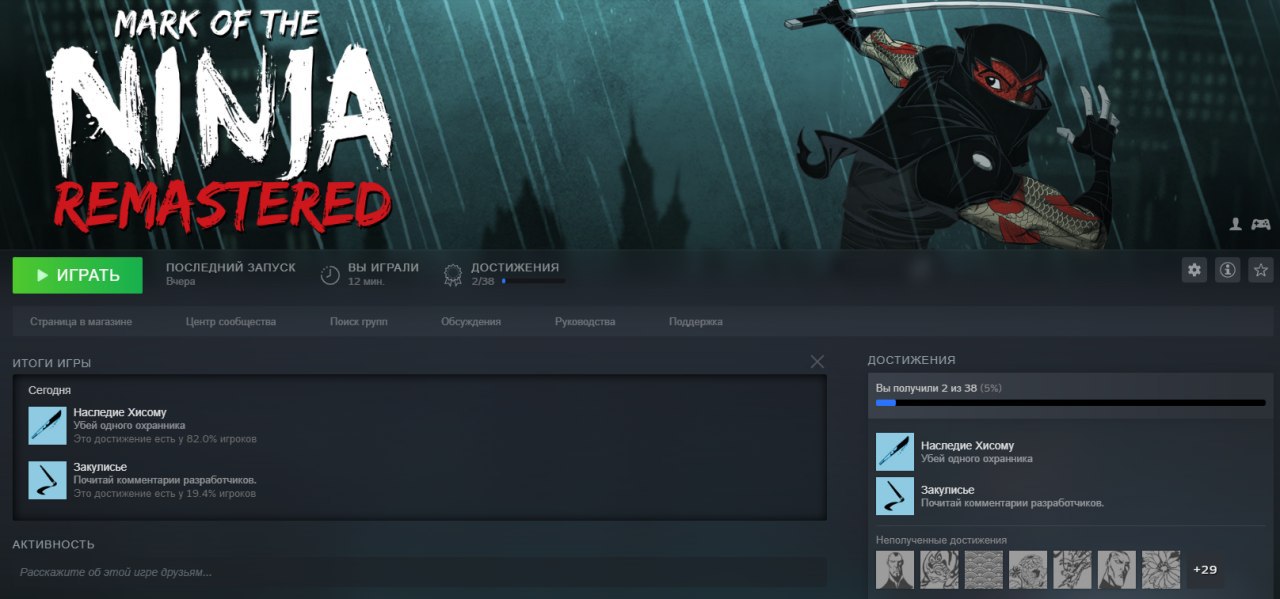Open the Руководства section
The width and height of the screenshot is (1280, 599).
pyautogui.click(x=585, y=322)
